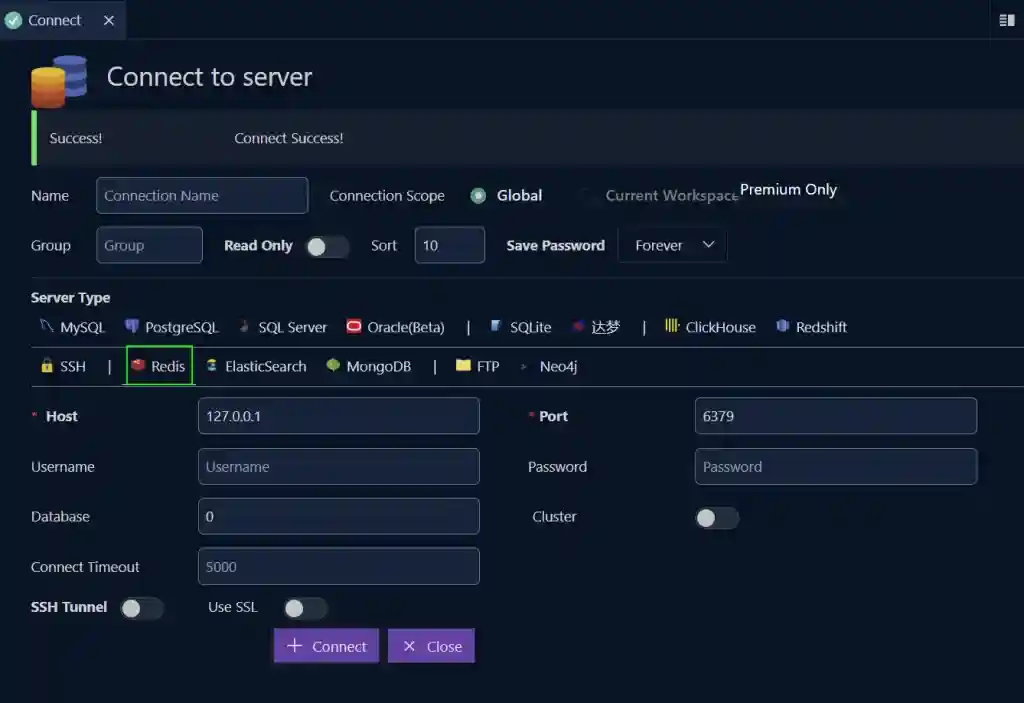
Task: Click the Connection Name input field
Action: pyautogui.click(x=201, y=195)
